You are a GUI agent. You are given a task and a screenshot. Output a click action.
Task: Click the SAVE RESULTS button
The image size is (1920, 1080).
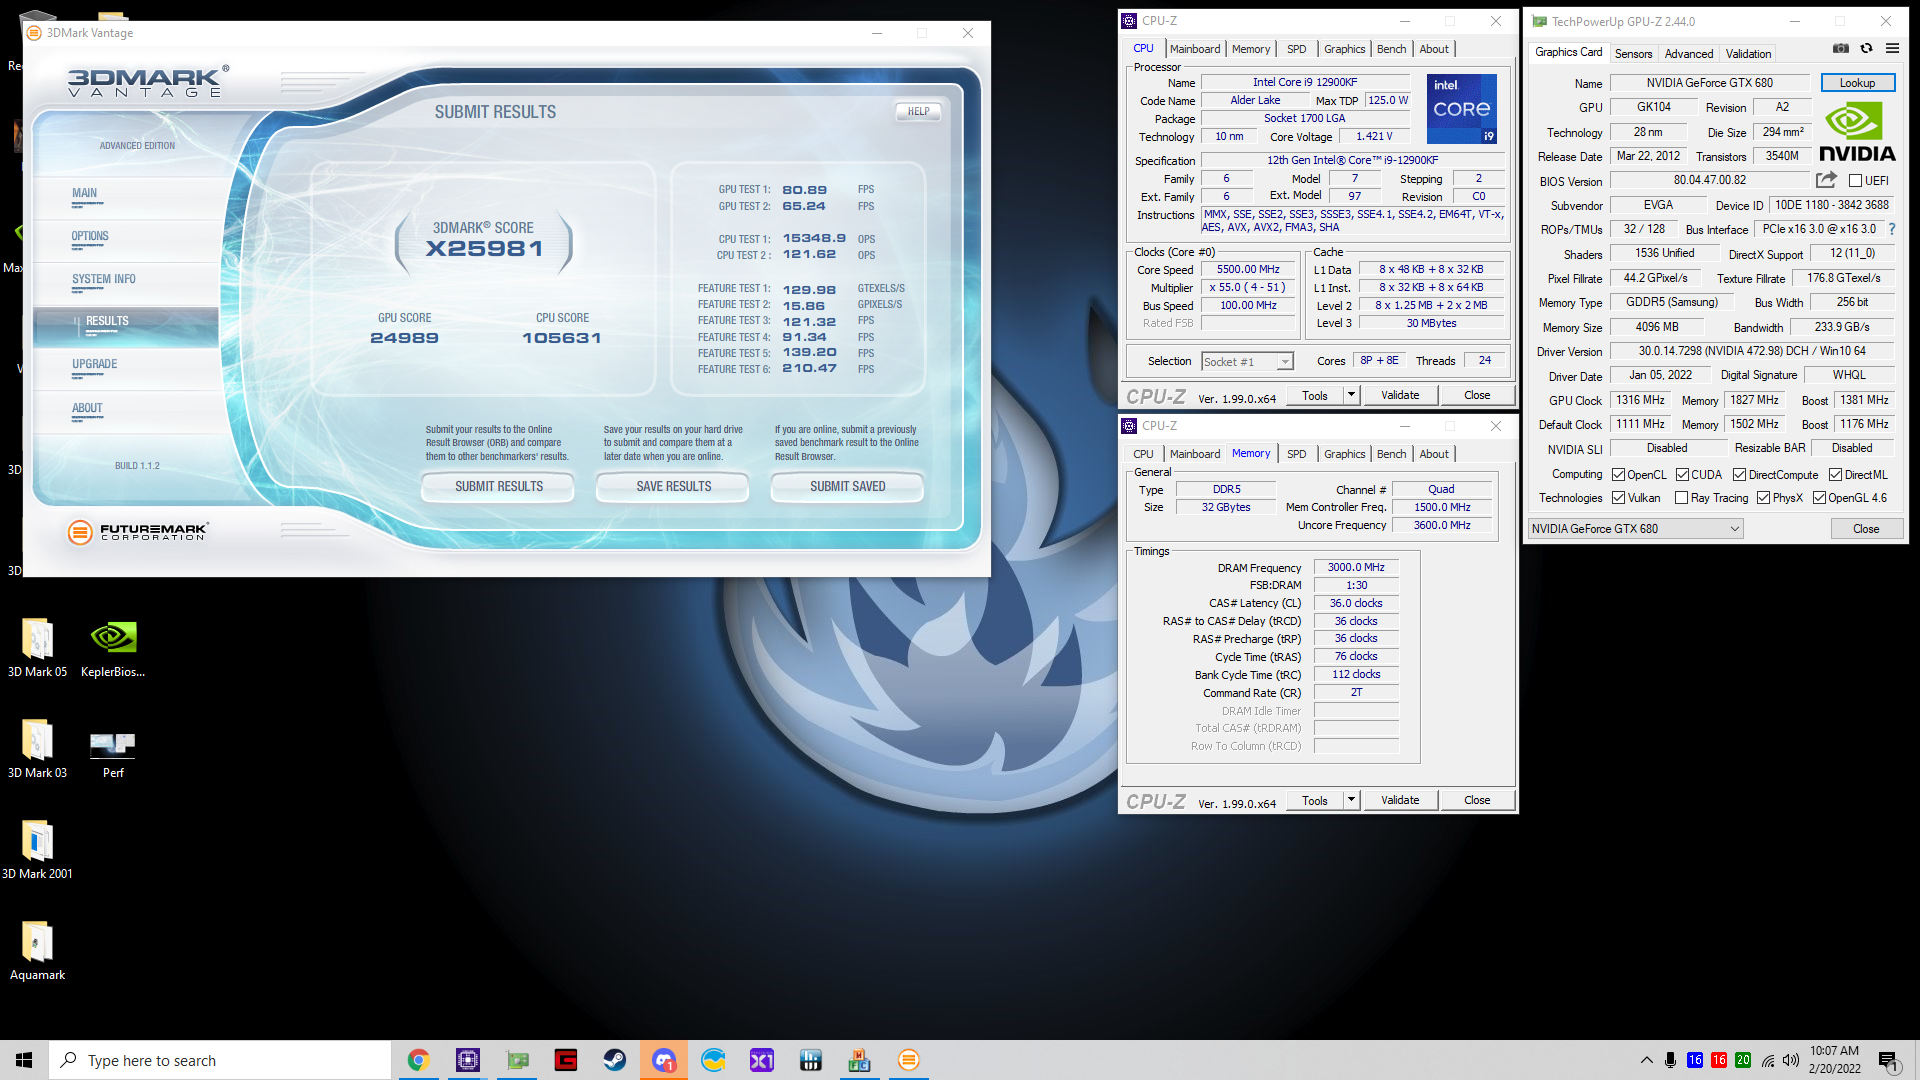[x=673, y=487]
